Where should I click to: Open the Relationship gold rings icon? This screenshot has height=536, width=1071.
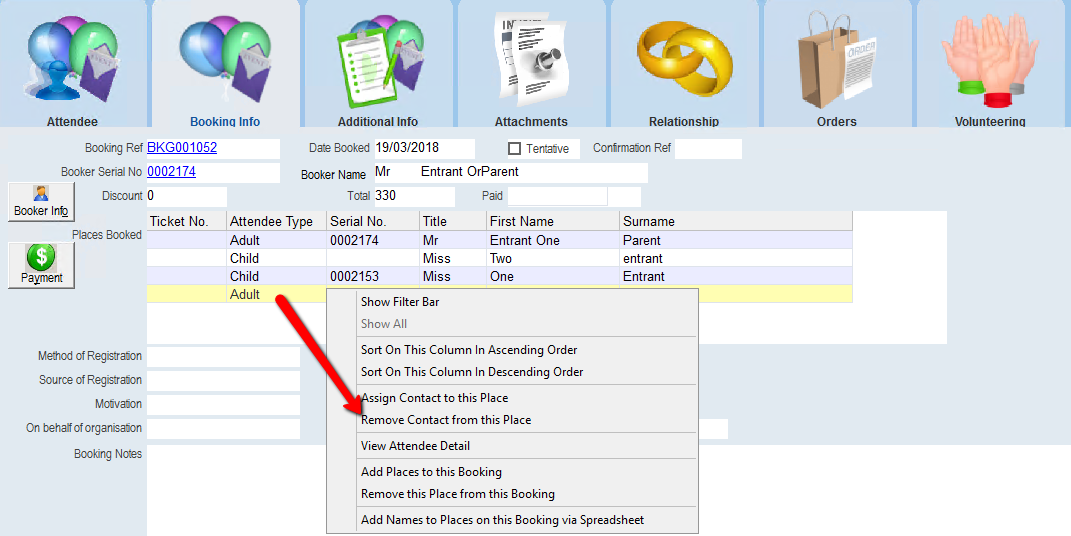683,60
